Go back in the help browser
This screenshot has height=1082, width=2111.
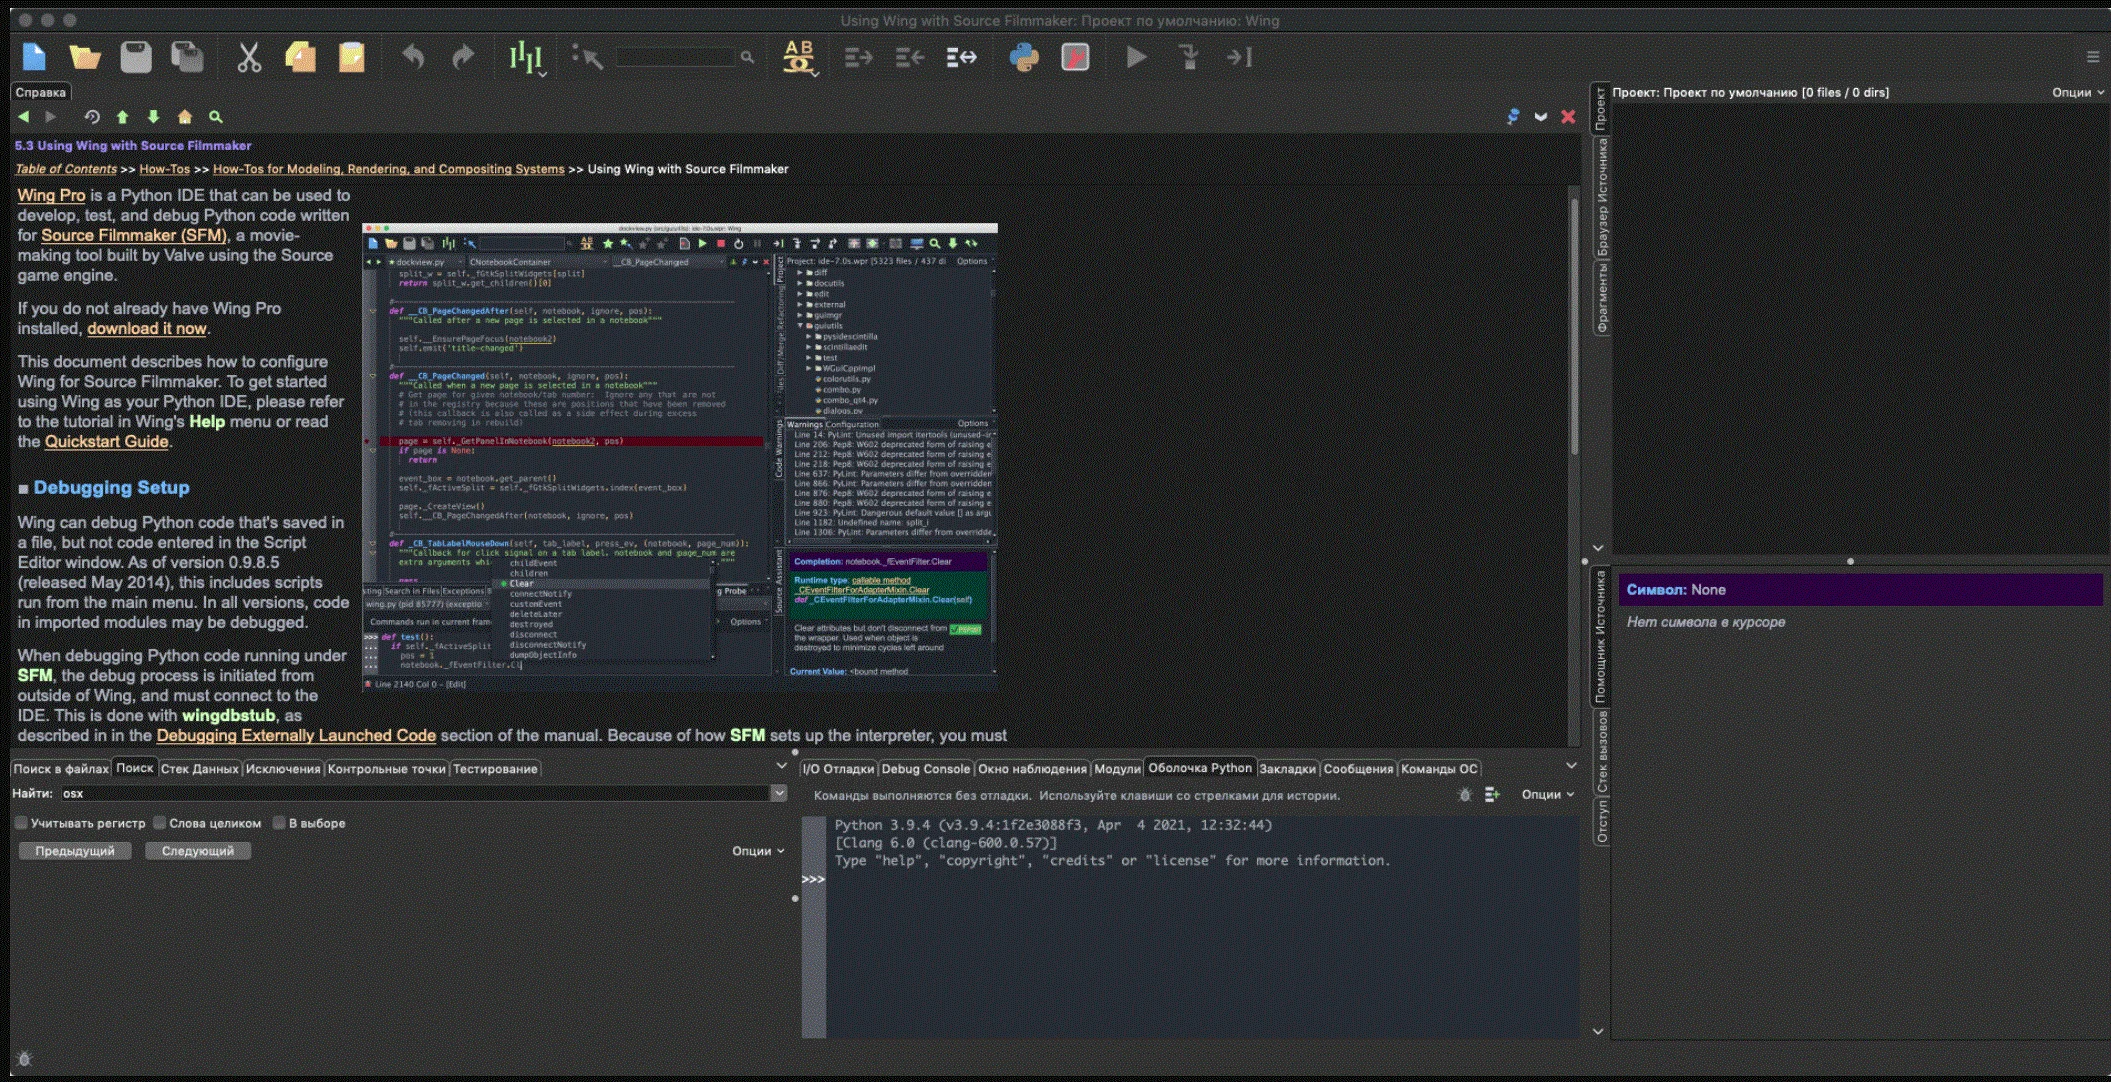[x=24, y=117]
